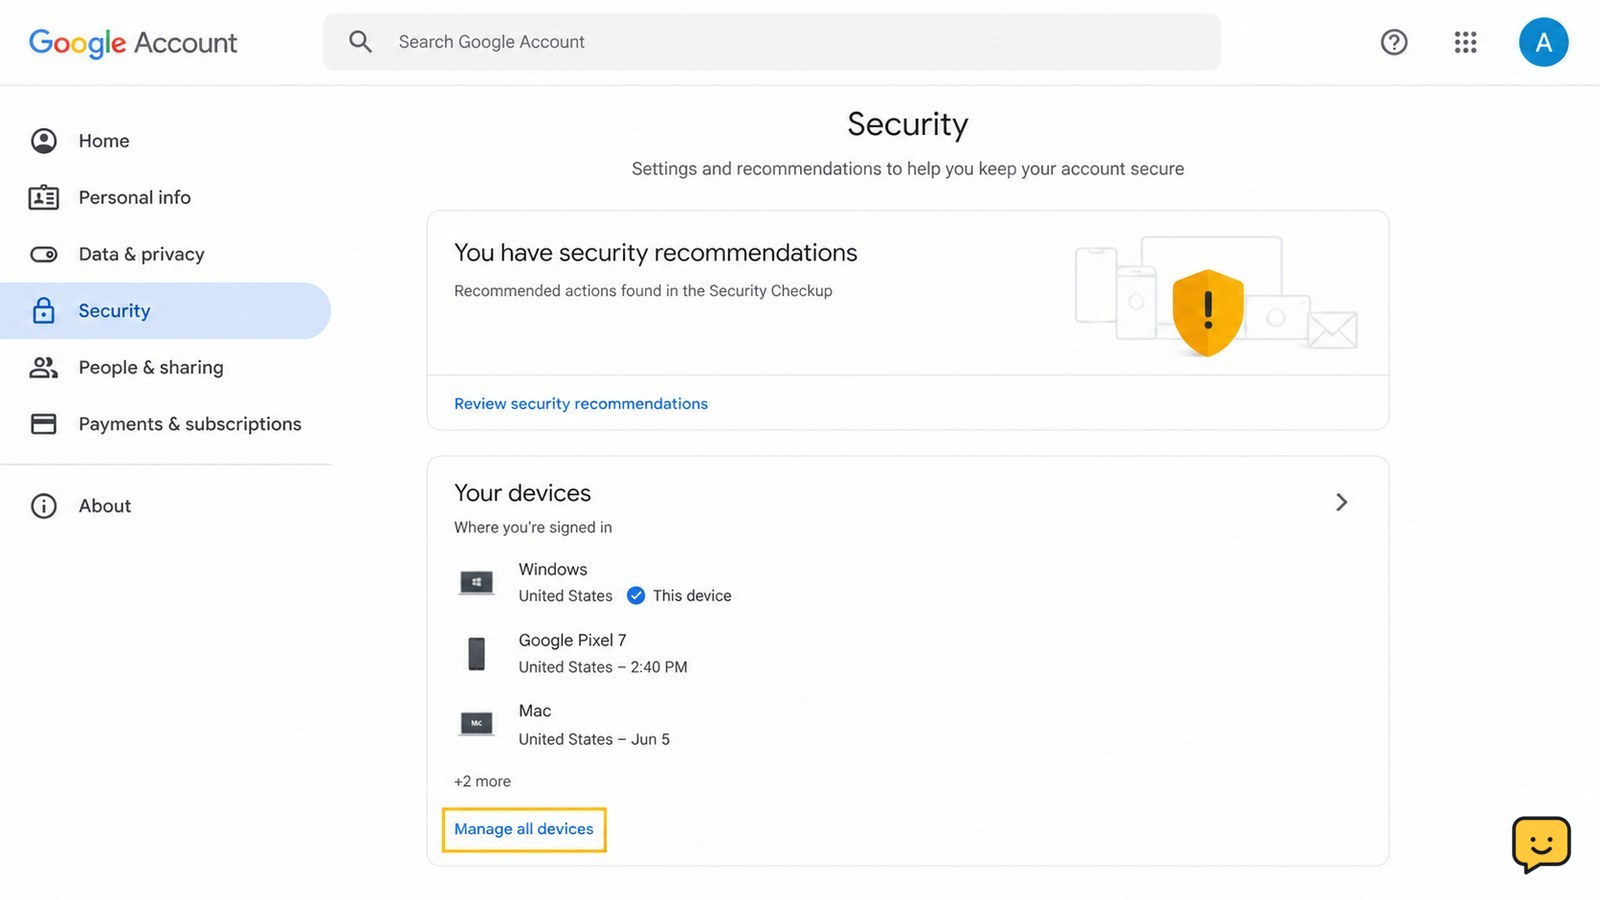Click the Mac laptop device icon
The width and height of the screenshot is (1600, 900).
(x=476, y=724)
